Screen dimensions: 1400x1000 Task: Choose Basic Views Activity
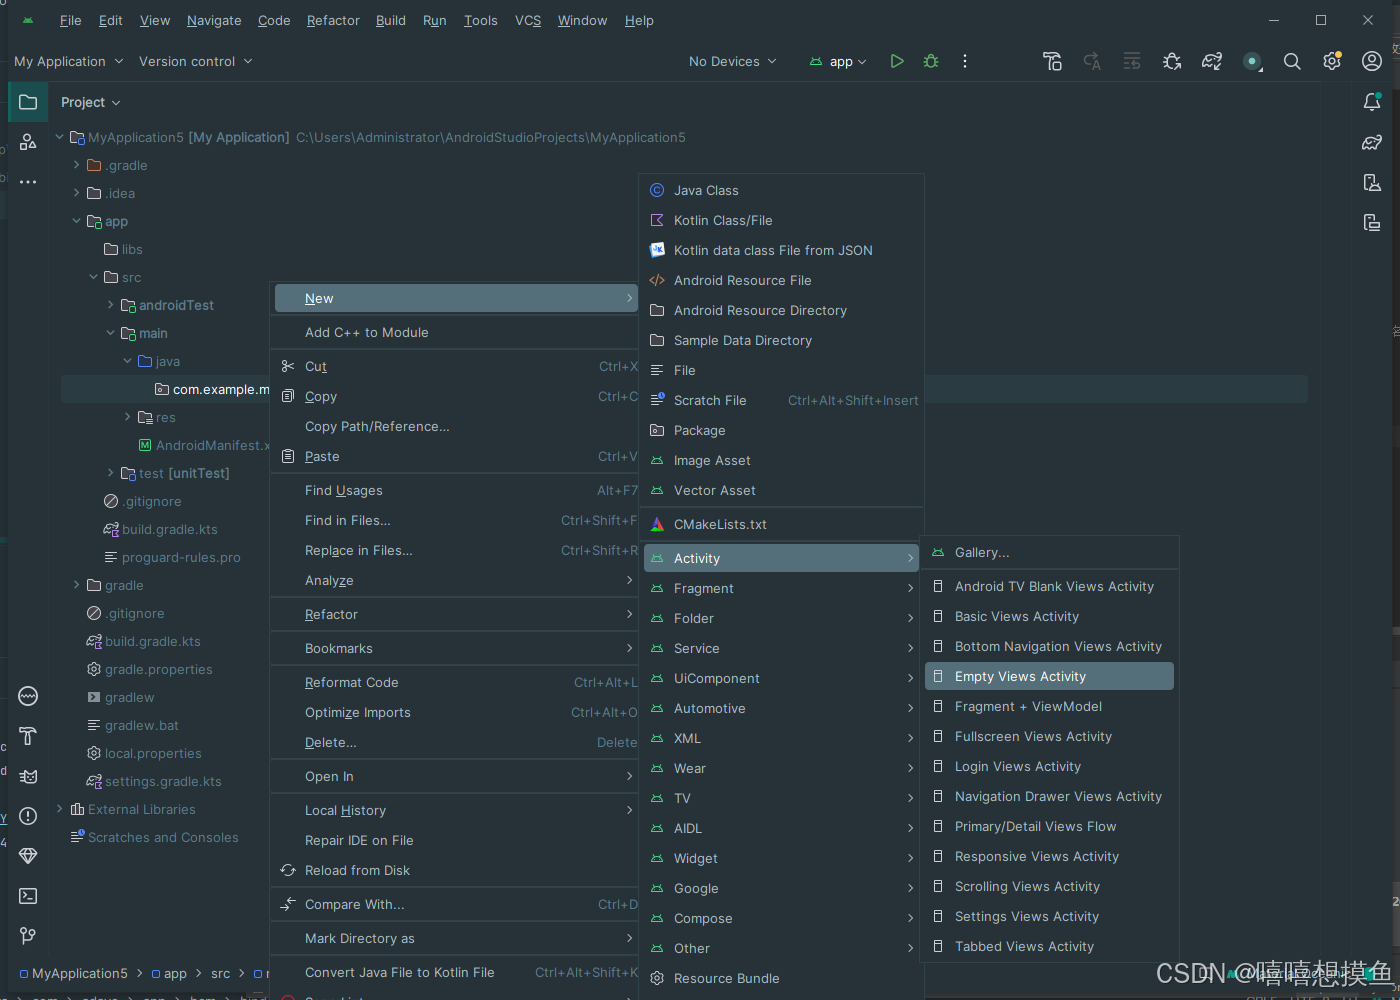pyautogui.click(x=1049, y=616)
